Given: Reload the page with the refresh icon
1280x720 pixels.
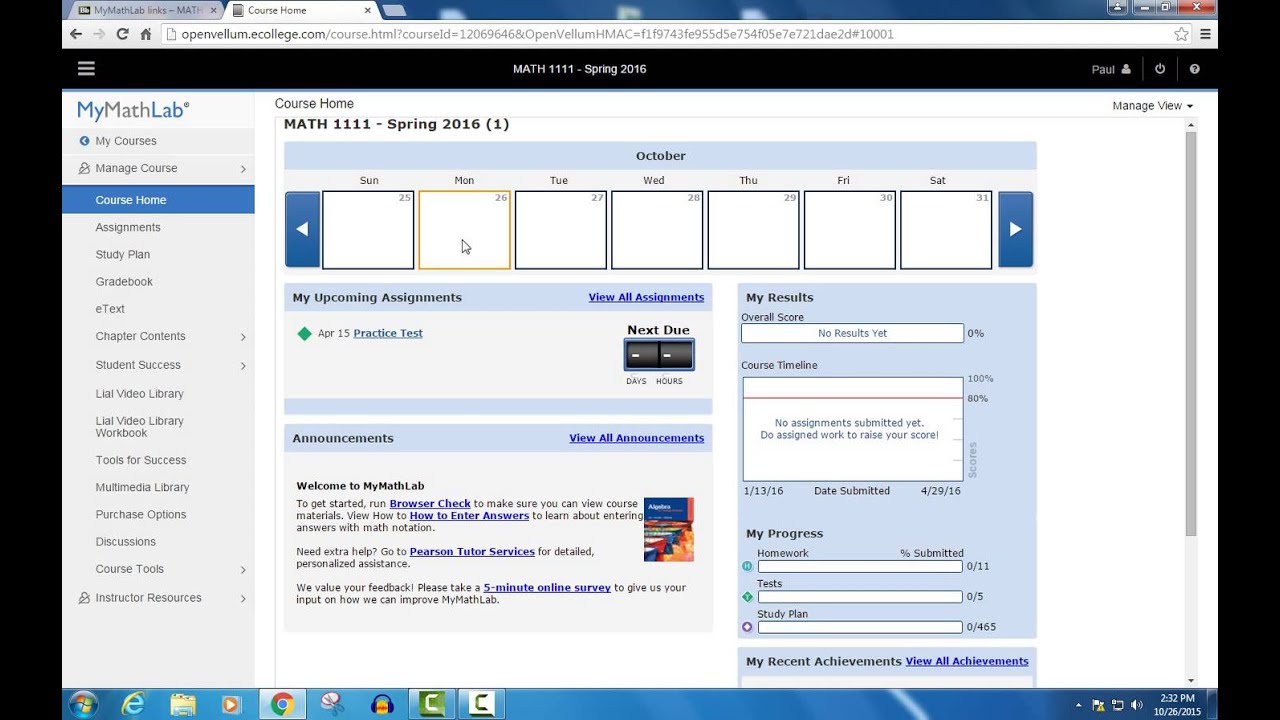Looking at the screenshot, I should click(x=122, y=34).
